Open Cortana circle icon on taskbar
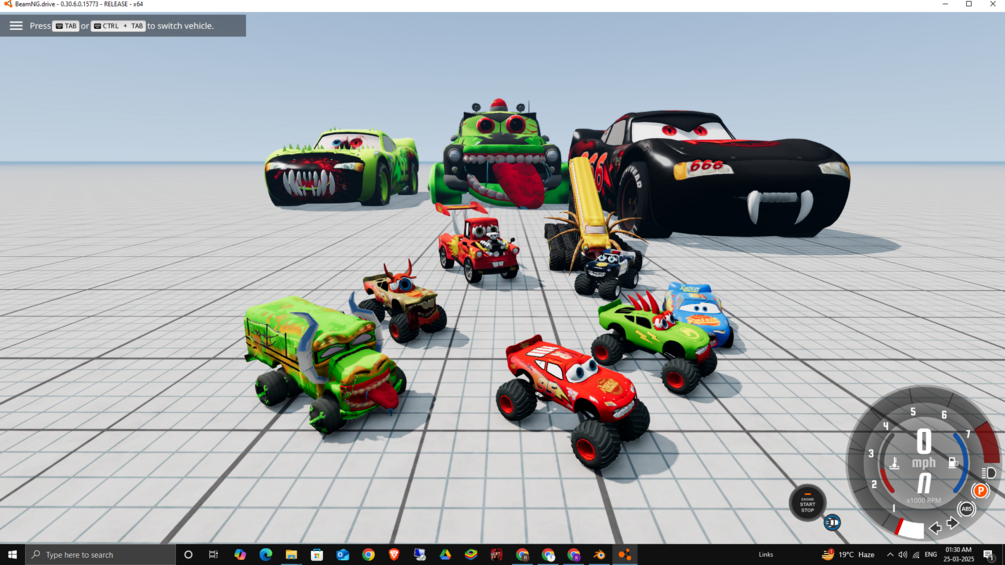This screenshot has width=1005, height=565. point(188,555)
